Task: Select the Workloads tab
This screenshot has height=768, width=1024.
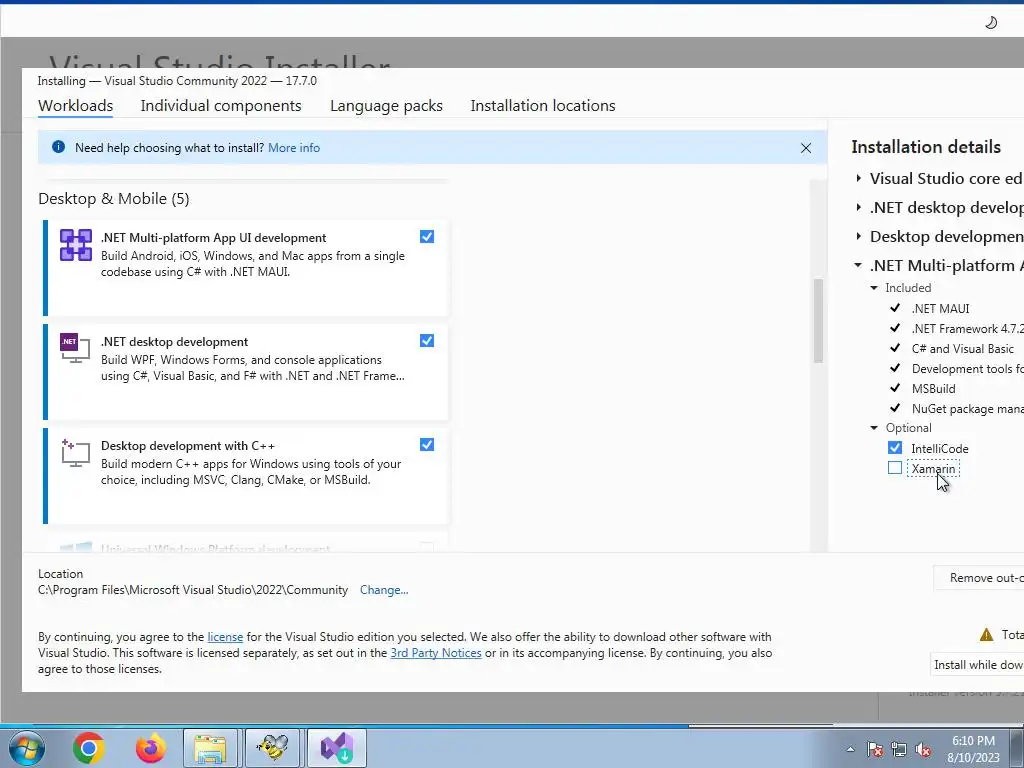Action: [76, 105]
